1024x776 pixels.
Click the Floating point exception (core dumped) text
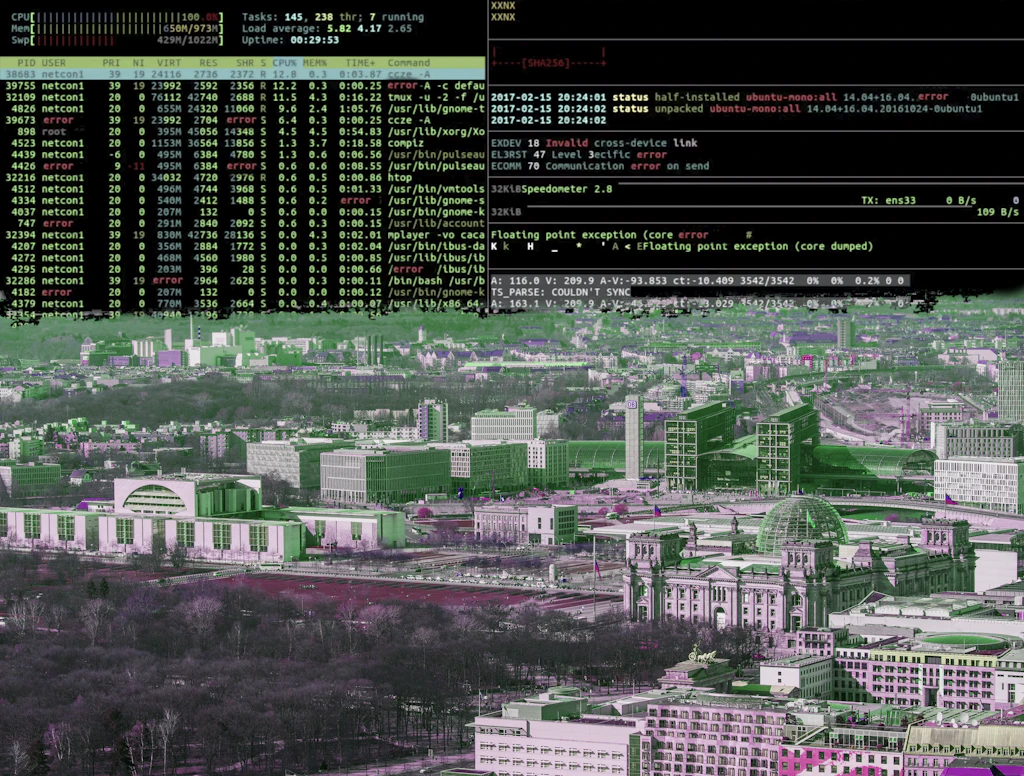pos(758,246)
